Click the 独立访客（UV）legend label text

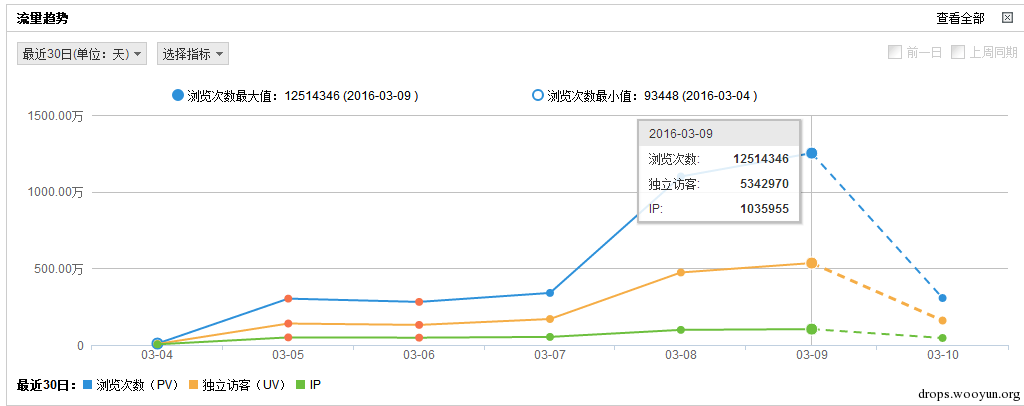(x=244, y=385)
